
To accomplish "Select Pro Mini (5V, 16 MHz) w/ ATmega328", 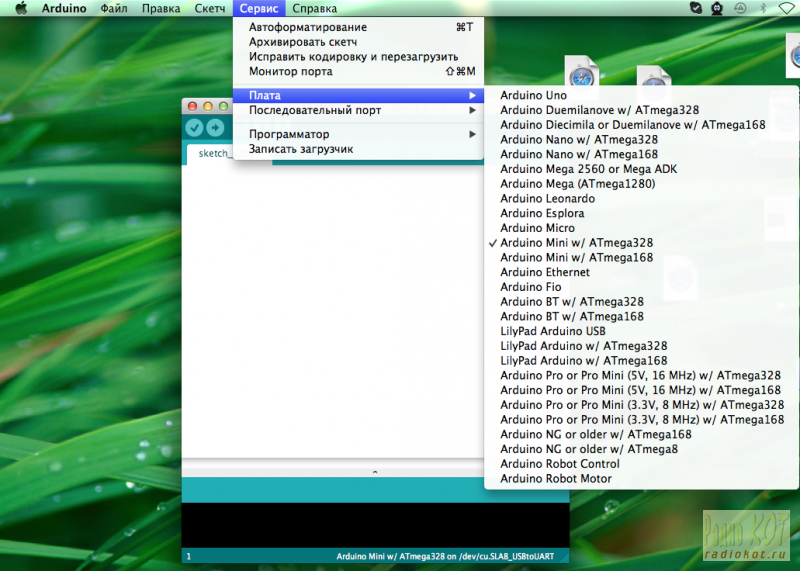I will (641, 376).
